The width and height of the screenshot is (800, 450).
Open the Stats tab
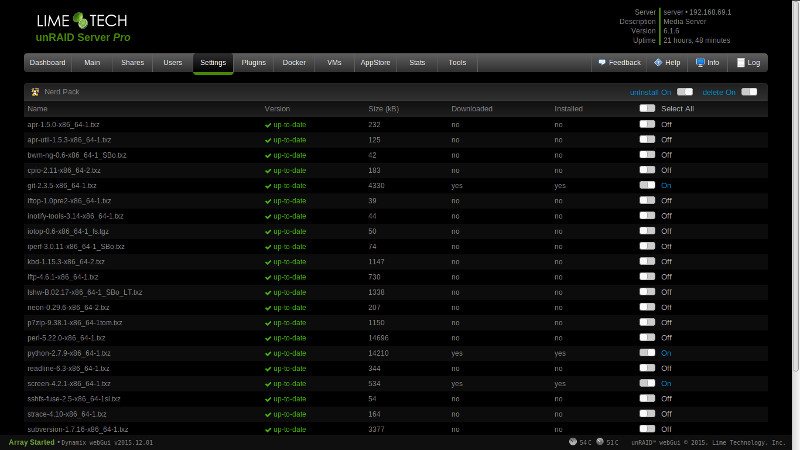(x=417, y=63)
